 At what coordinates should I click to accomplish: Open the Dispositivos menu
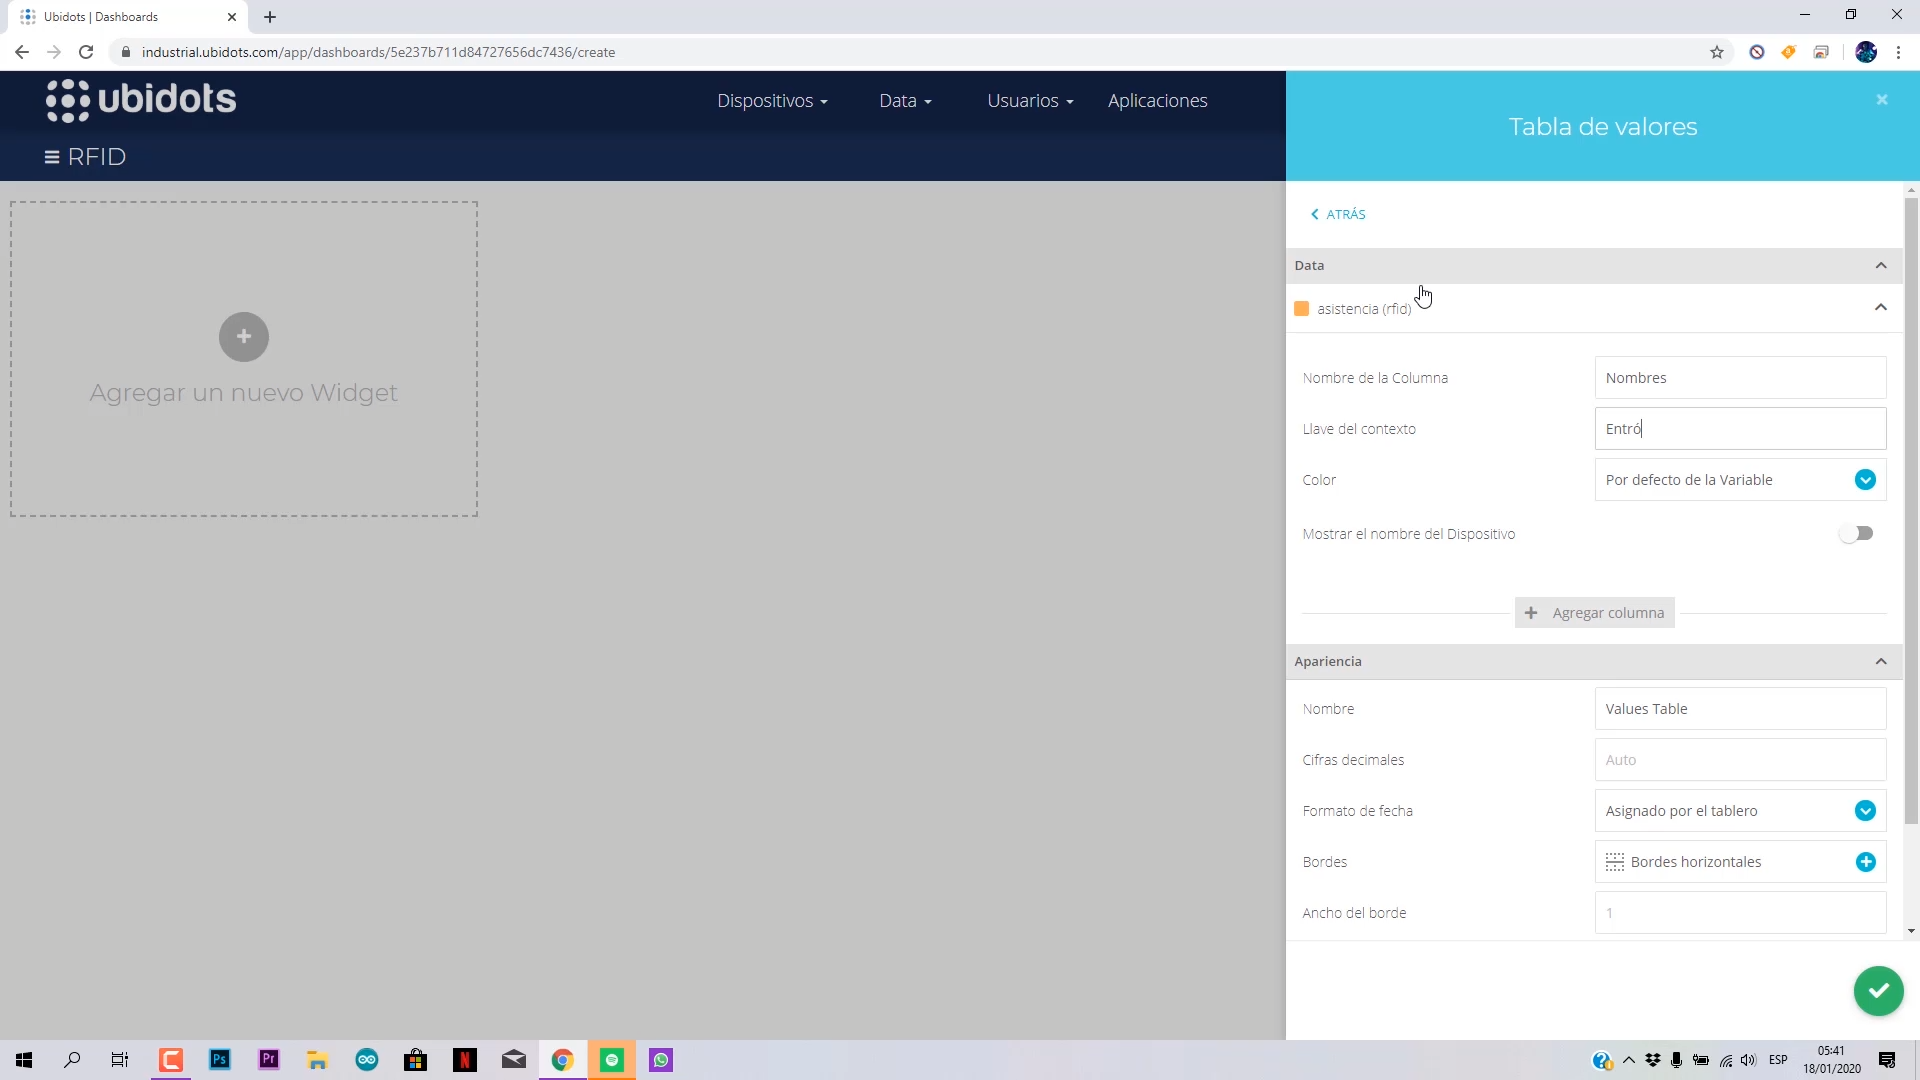pyautogui.click(x=772, y=101)
